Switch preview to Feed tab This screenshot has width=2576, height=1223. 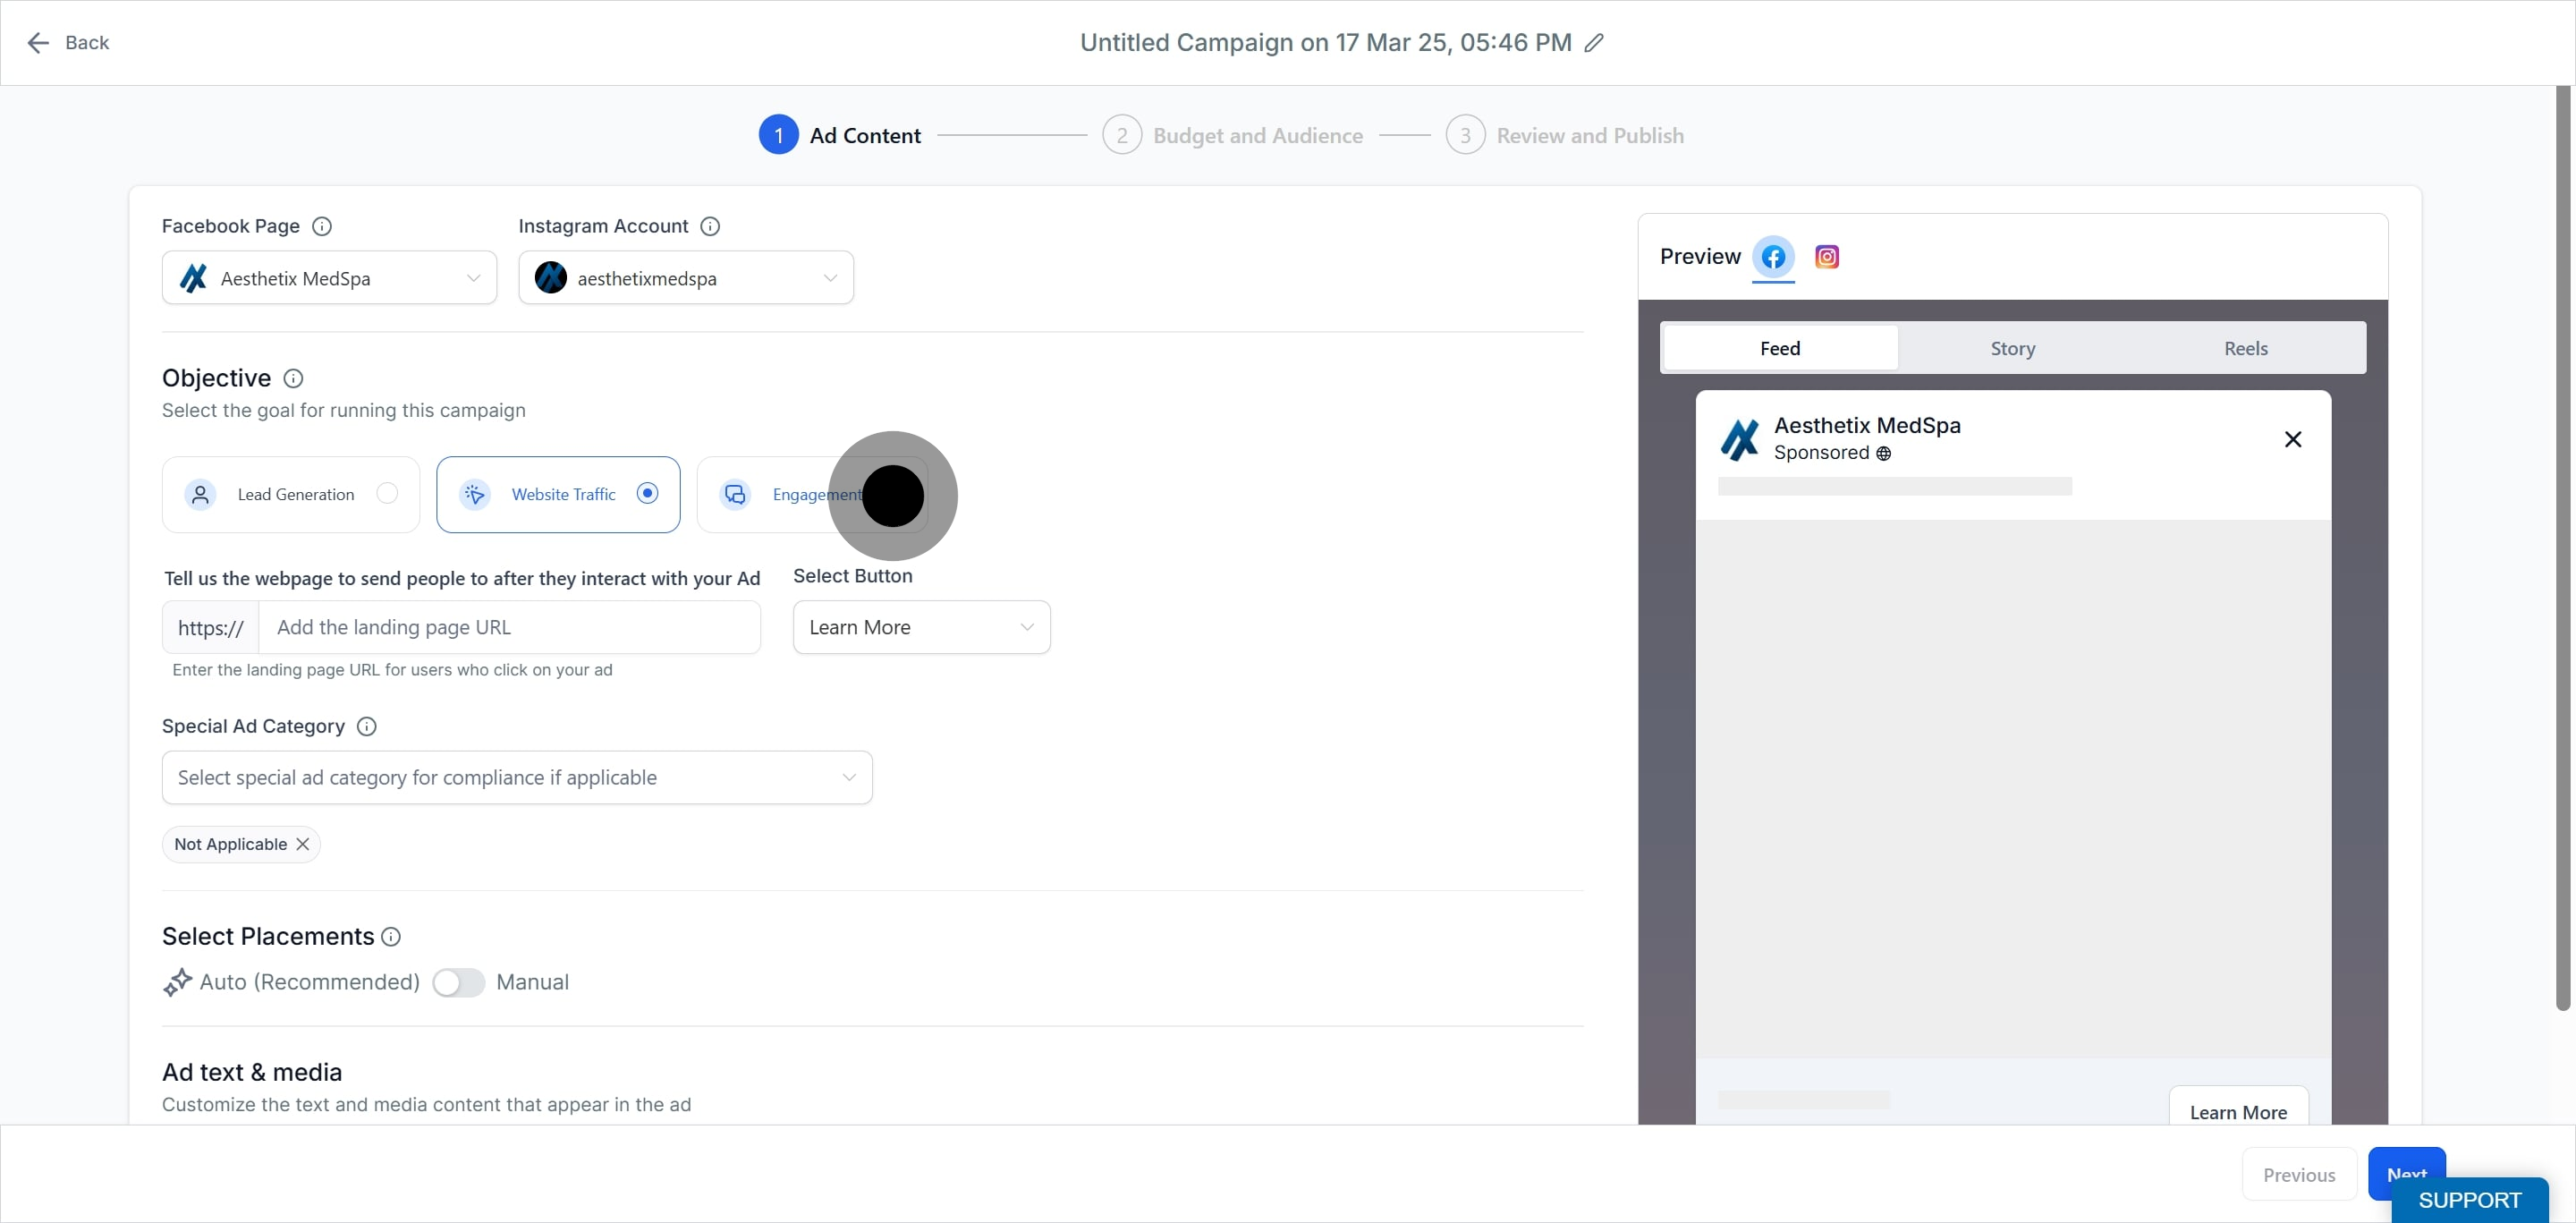[1780, 348]
